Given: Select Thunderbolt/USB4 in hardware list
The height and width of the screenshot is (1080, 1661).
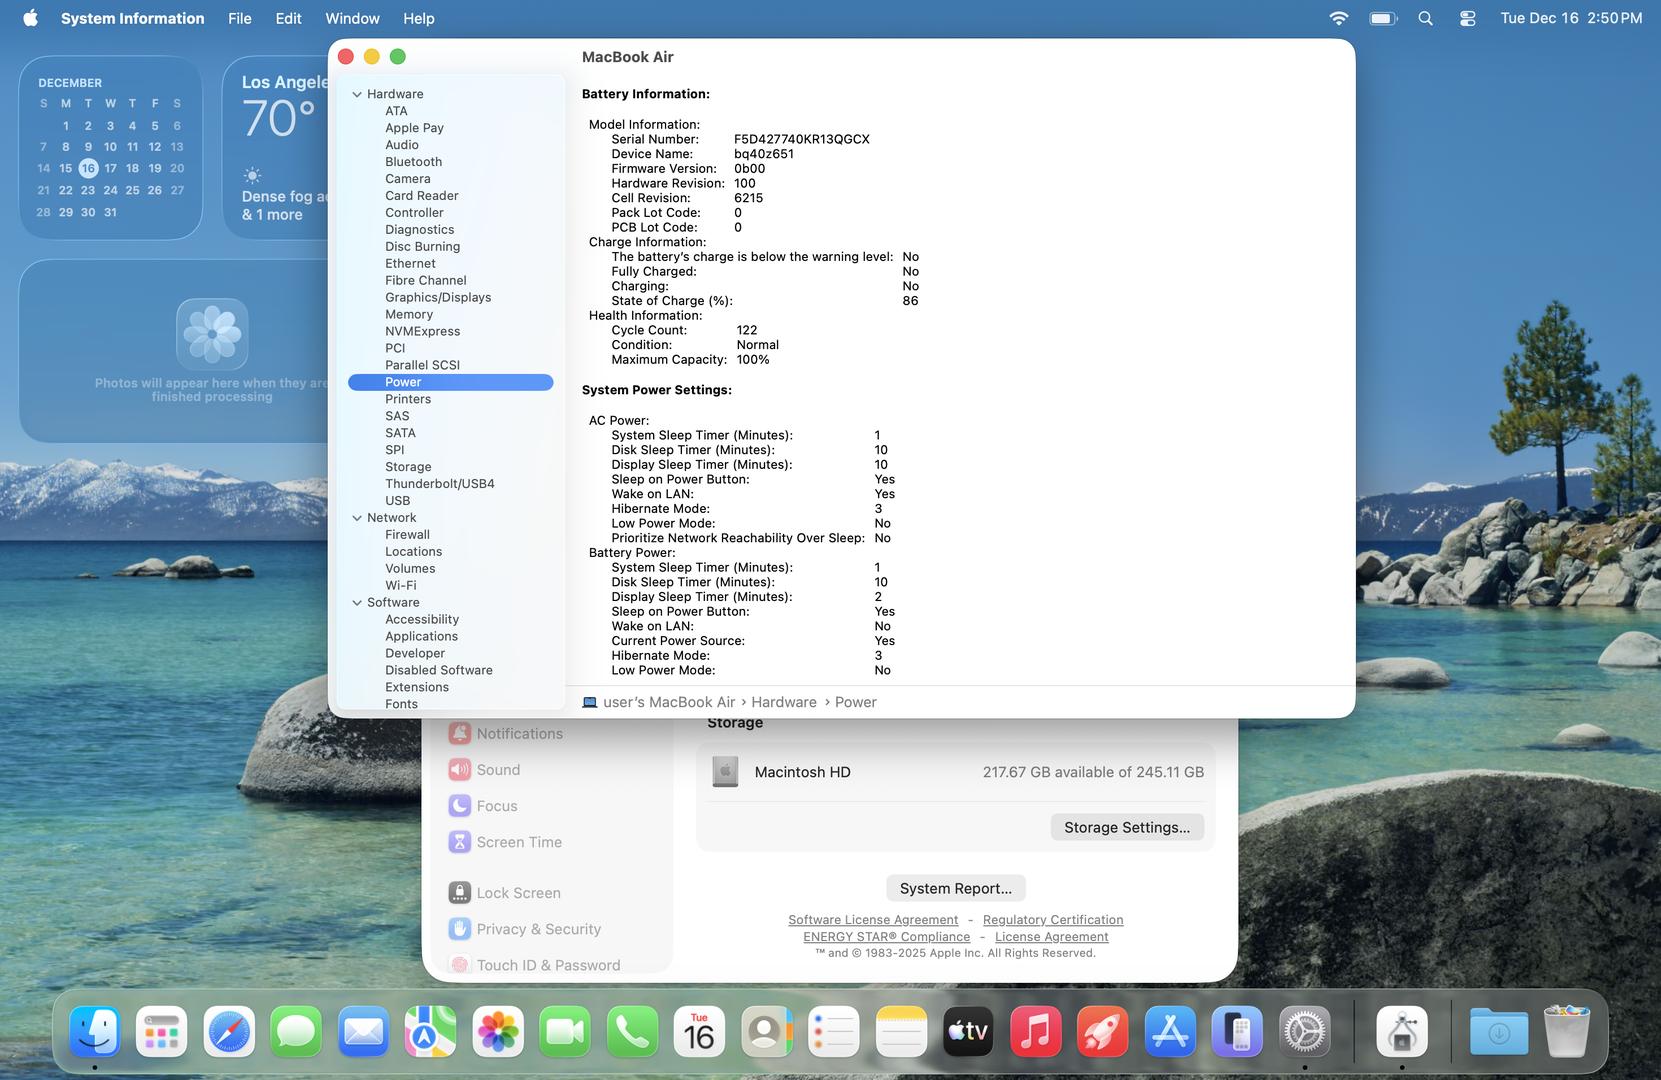Looking at the screenshot, I should click(x=439, y=484).
